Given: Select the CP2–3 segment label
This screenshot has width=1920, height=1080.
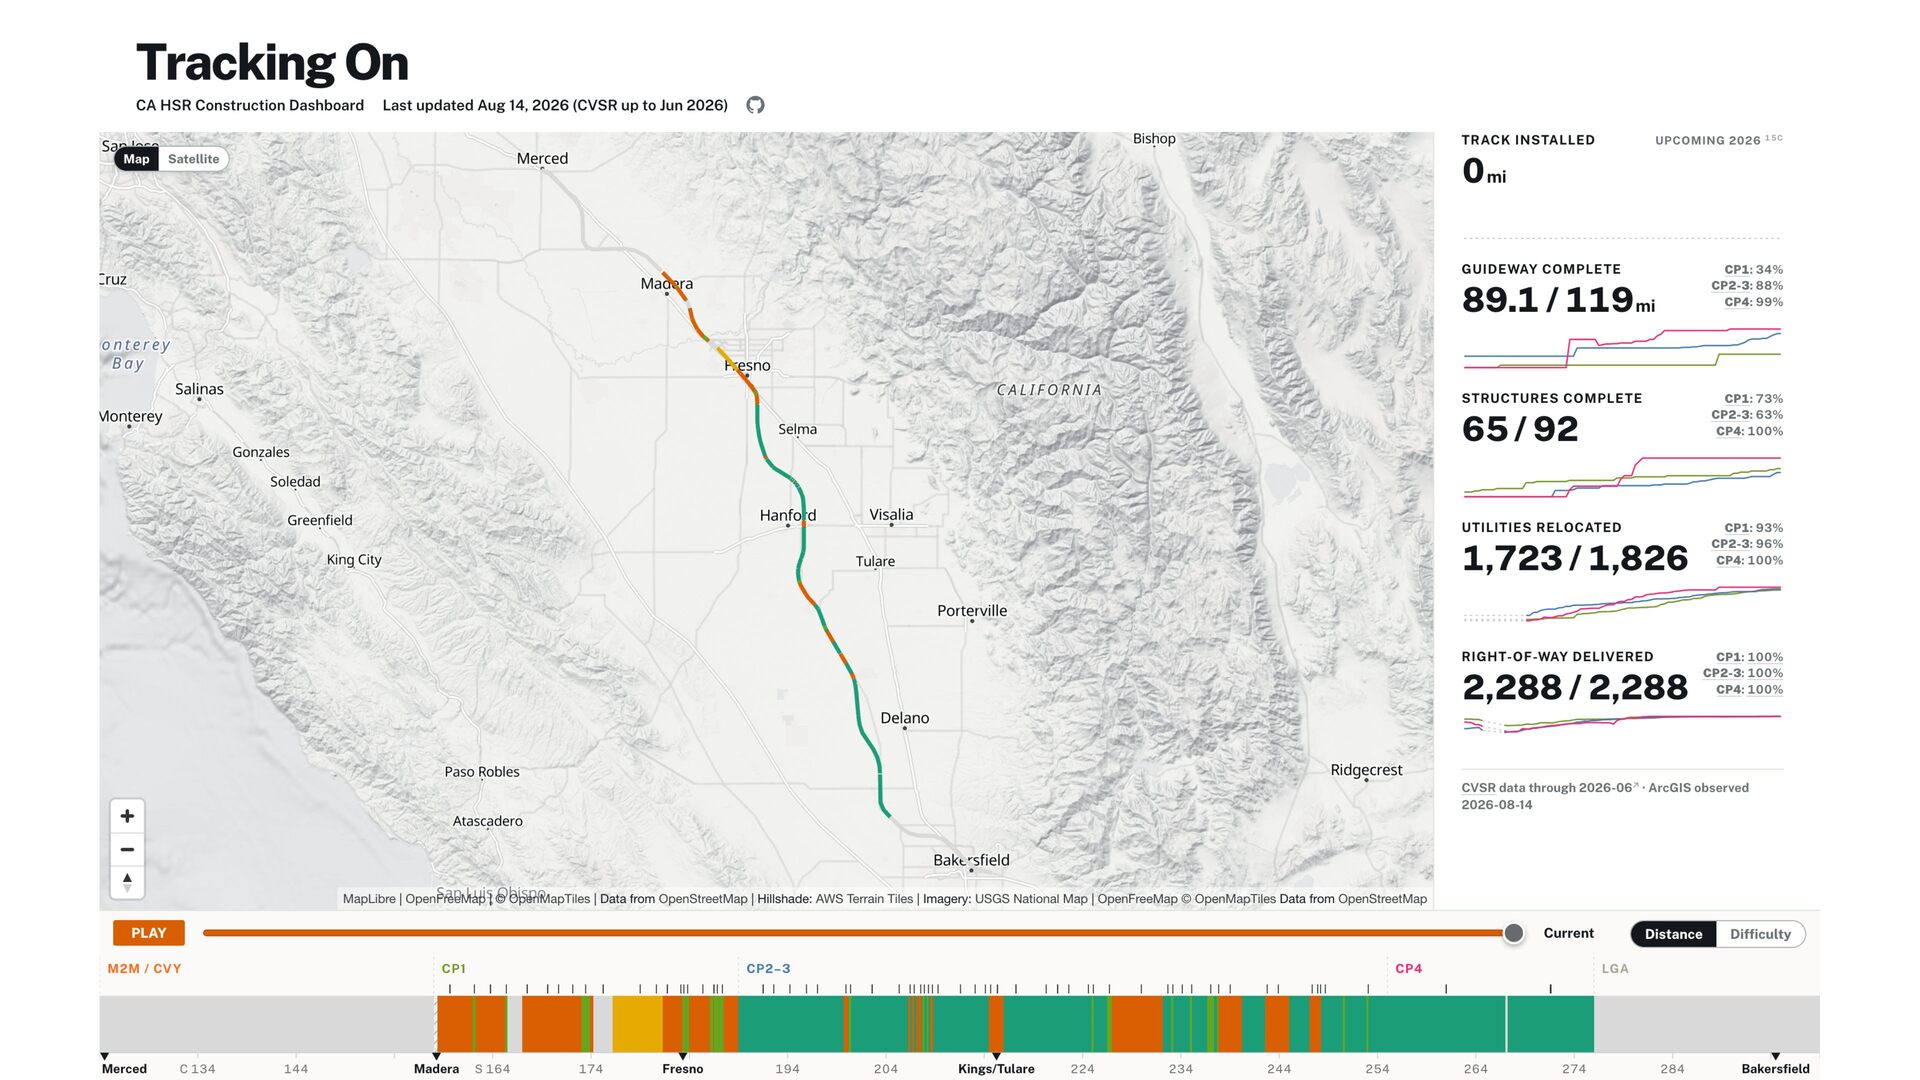Looking at the screenshot, I should 768,968.
